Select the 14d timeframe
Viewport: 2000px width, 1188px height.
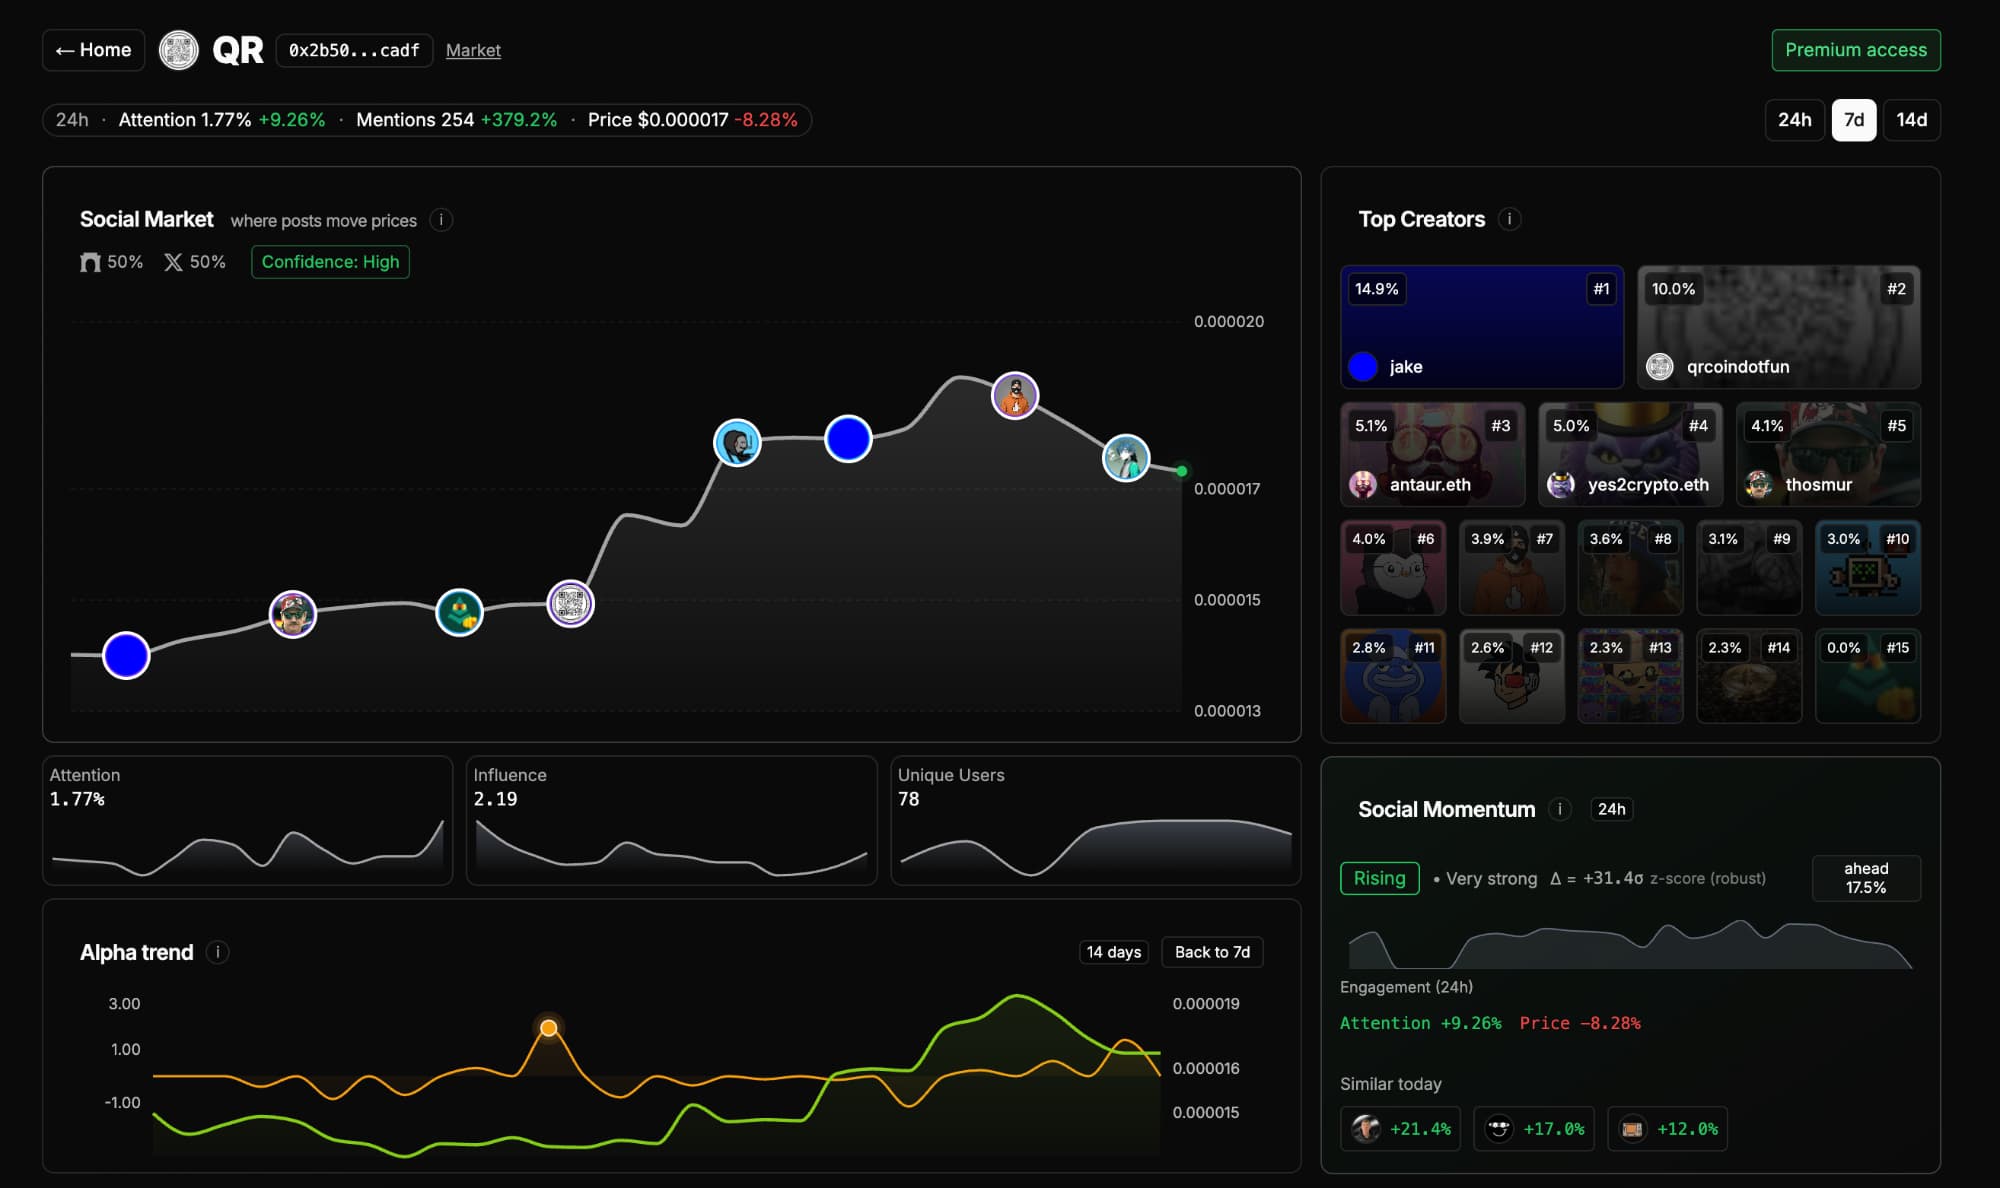click(x=1911, y=120)
